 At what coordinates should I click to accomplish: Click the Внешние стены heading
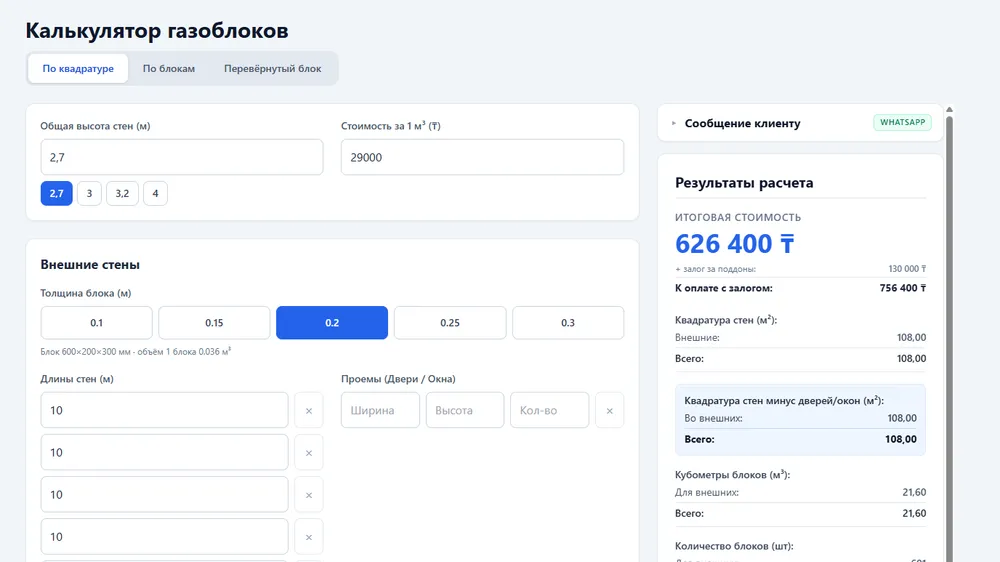pos(90,264)
